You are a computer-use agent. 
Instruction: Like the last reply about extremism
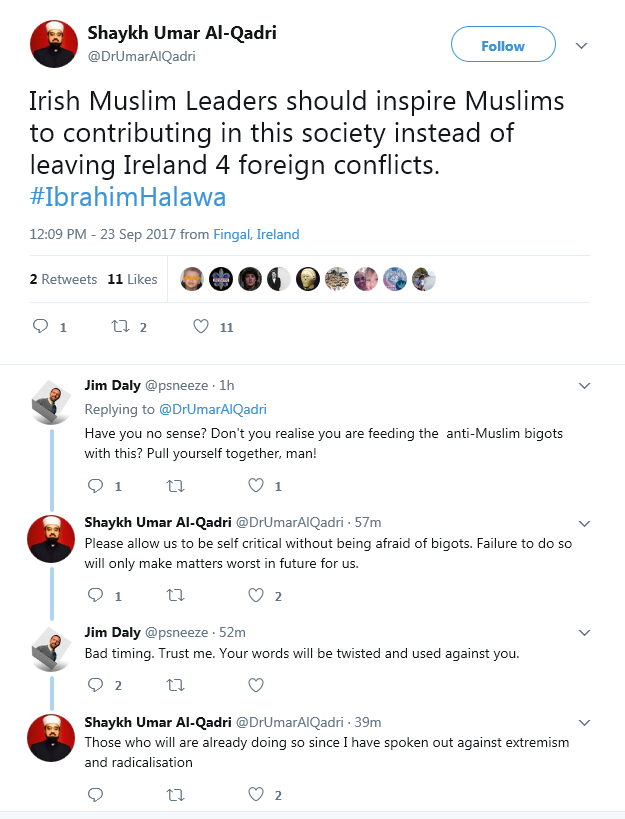pyautogui.click(x=256, y=795)
